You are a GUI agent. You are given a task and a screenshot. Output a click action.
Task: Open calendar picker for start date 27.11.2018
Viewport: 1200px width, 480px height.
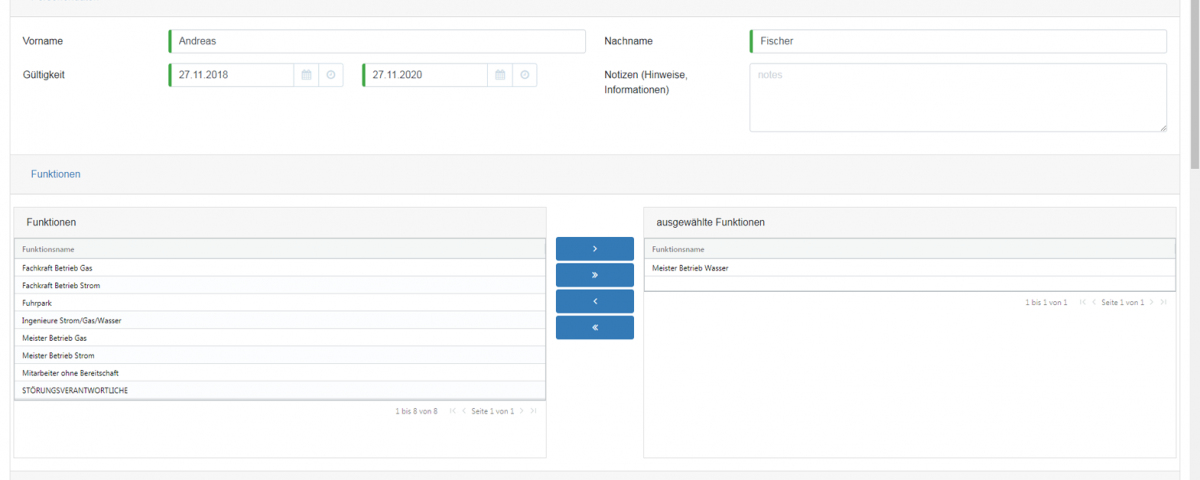point(306,75)
